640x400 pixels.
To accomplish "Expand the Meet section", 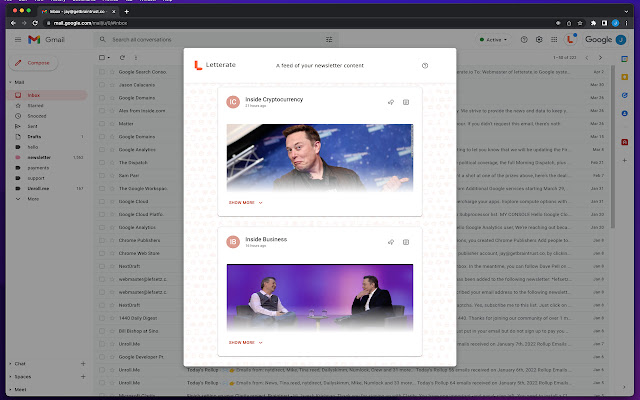I will tap(10, 390).
